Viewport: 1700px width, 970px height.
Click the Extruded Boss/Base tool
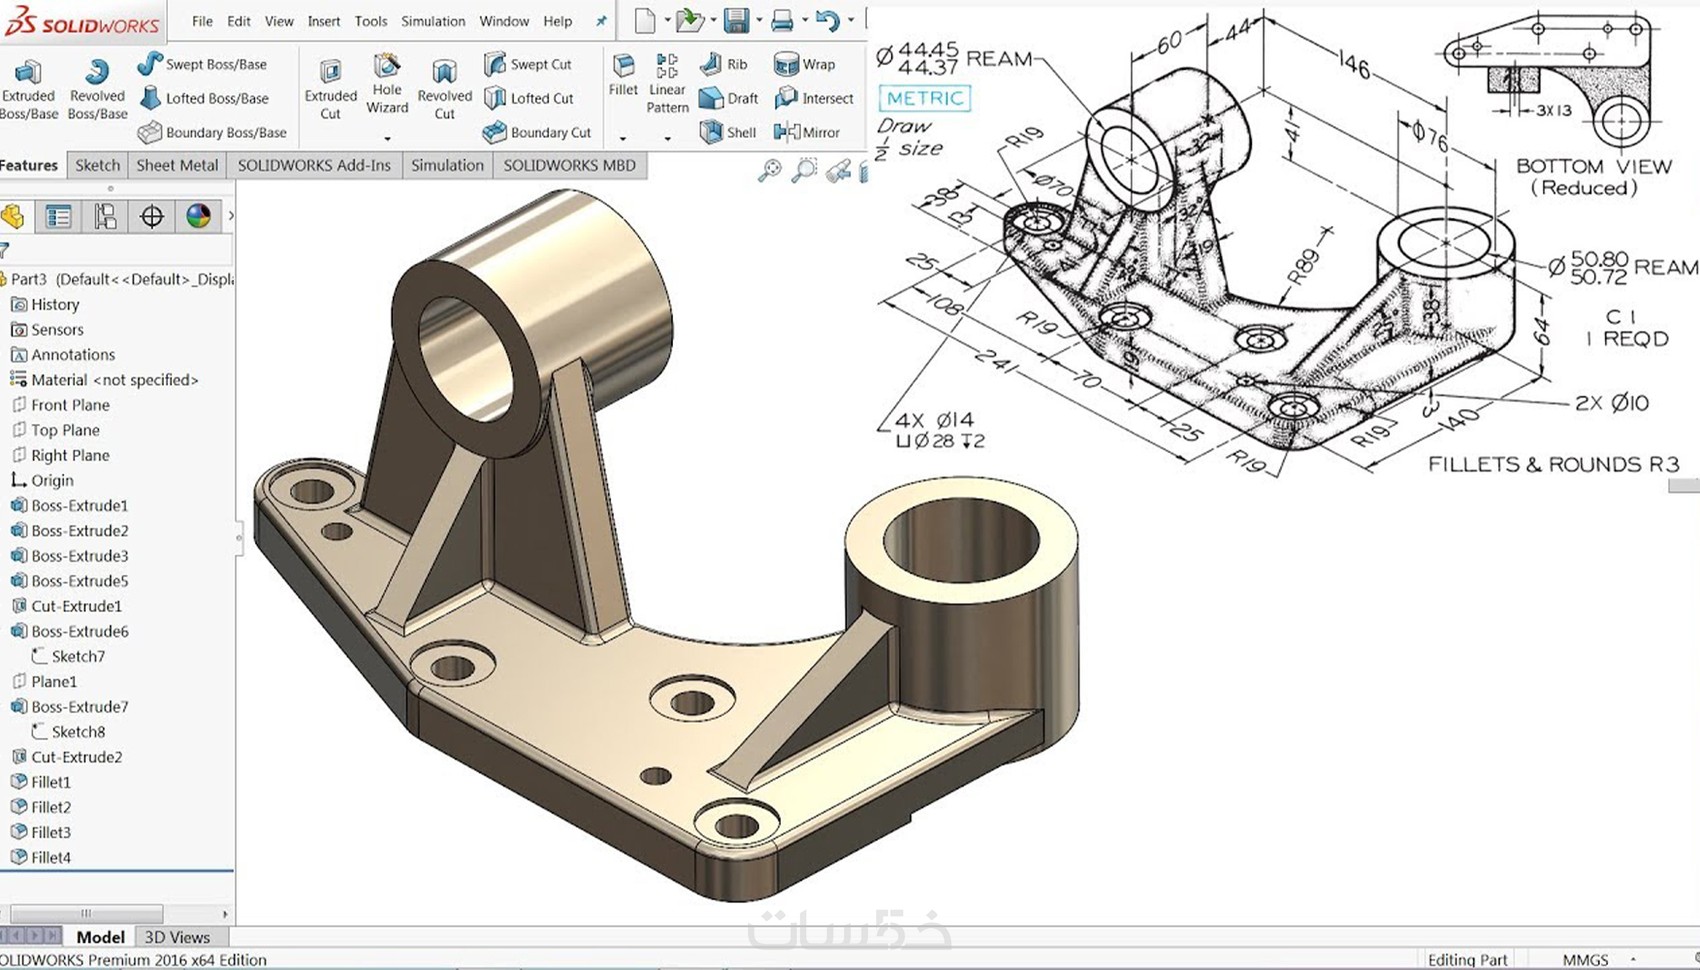click(x=28, y=89)
